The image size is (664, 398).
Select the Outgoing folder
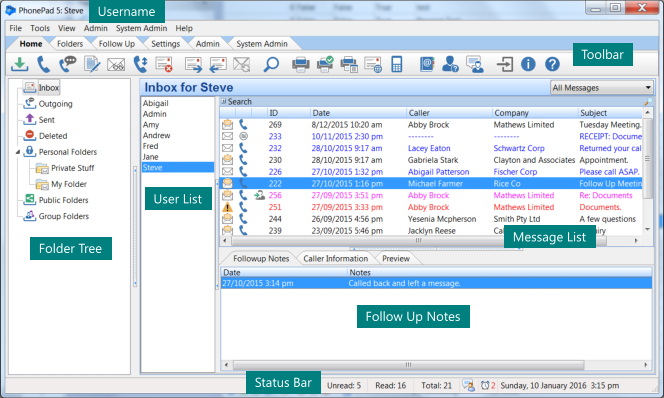pos(55,104)
